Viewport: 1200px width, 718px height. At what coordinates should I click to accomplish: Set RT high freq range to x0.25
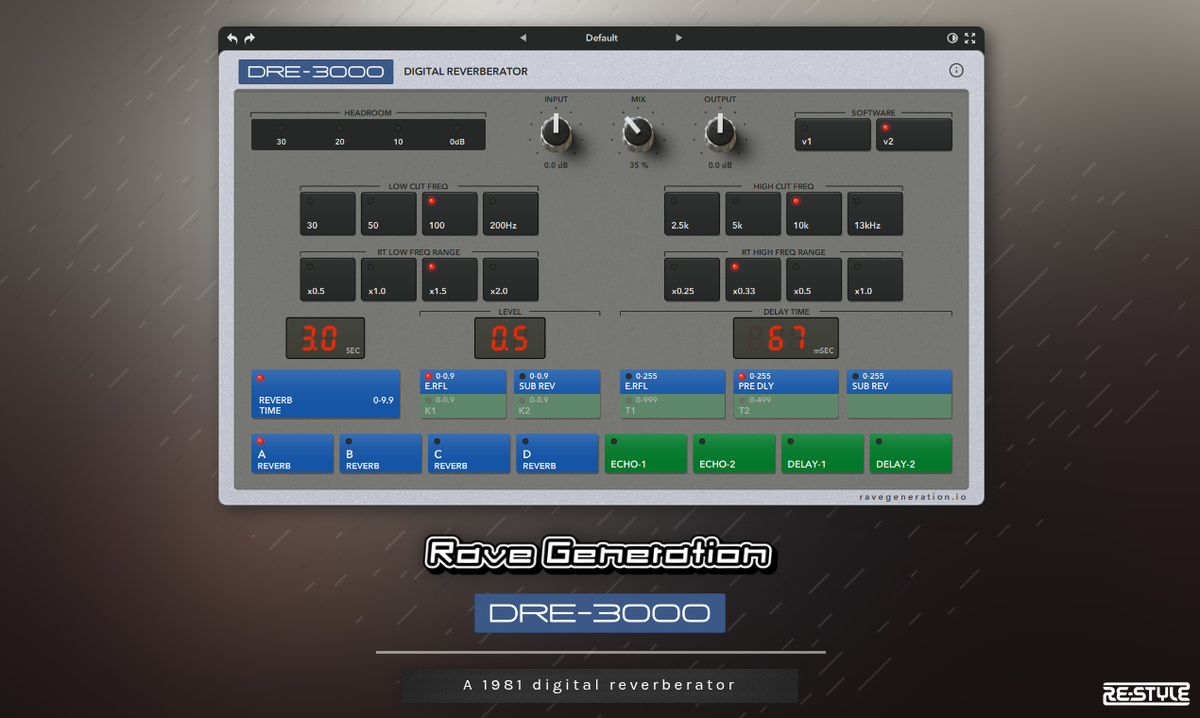[x=693, y=280]
